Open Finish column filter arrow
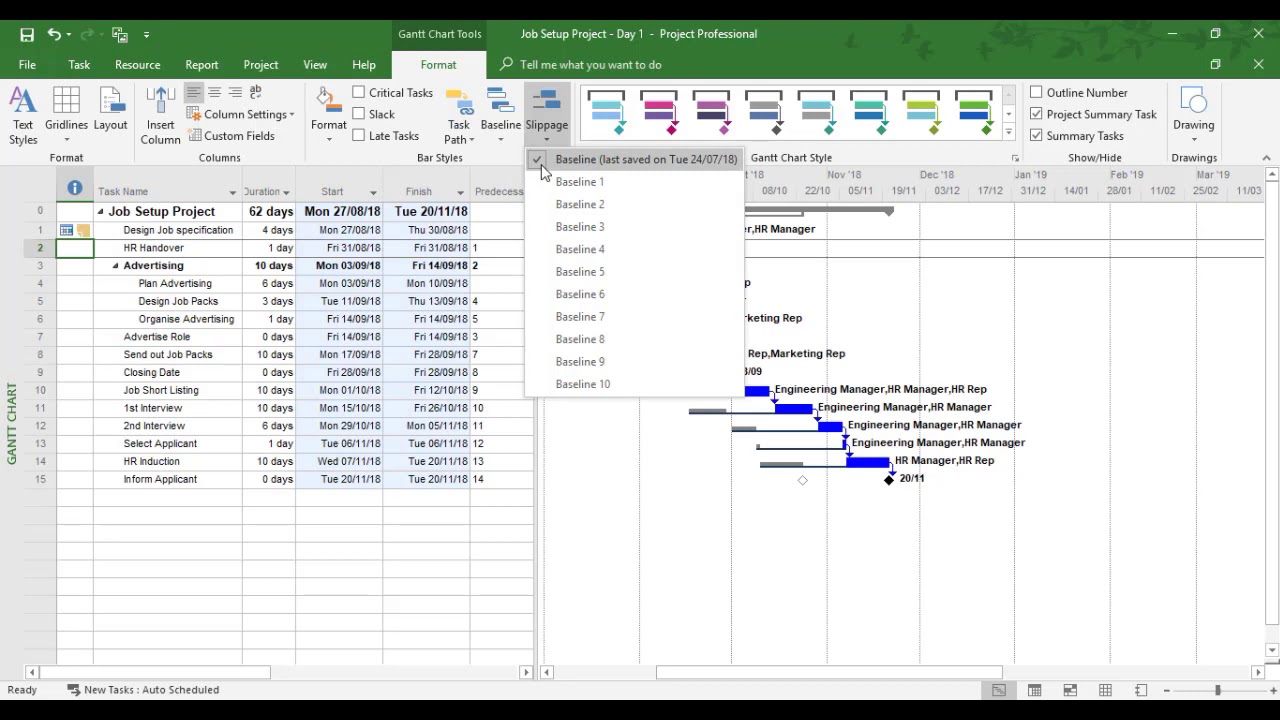Image resolution: width=1280 pixels, height=720 pixels. point(460,192)
